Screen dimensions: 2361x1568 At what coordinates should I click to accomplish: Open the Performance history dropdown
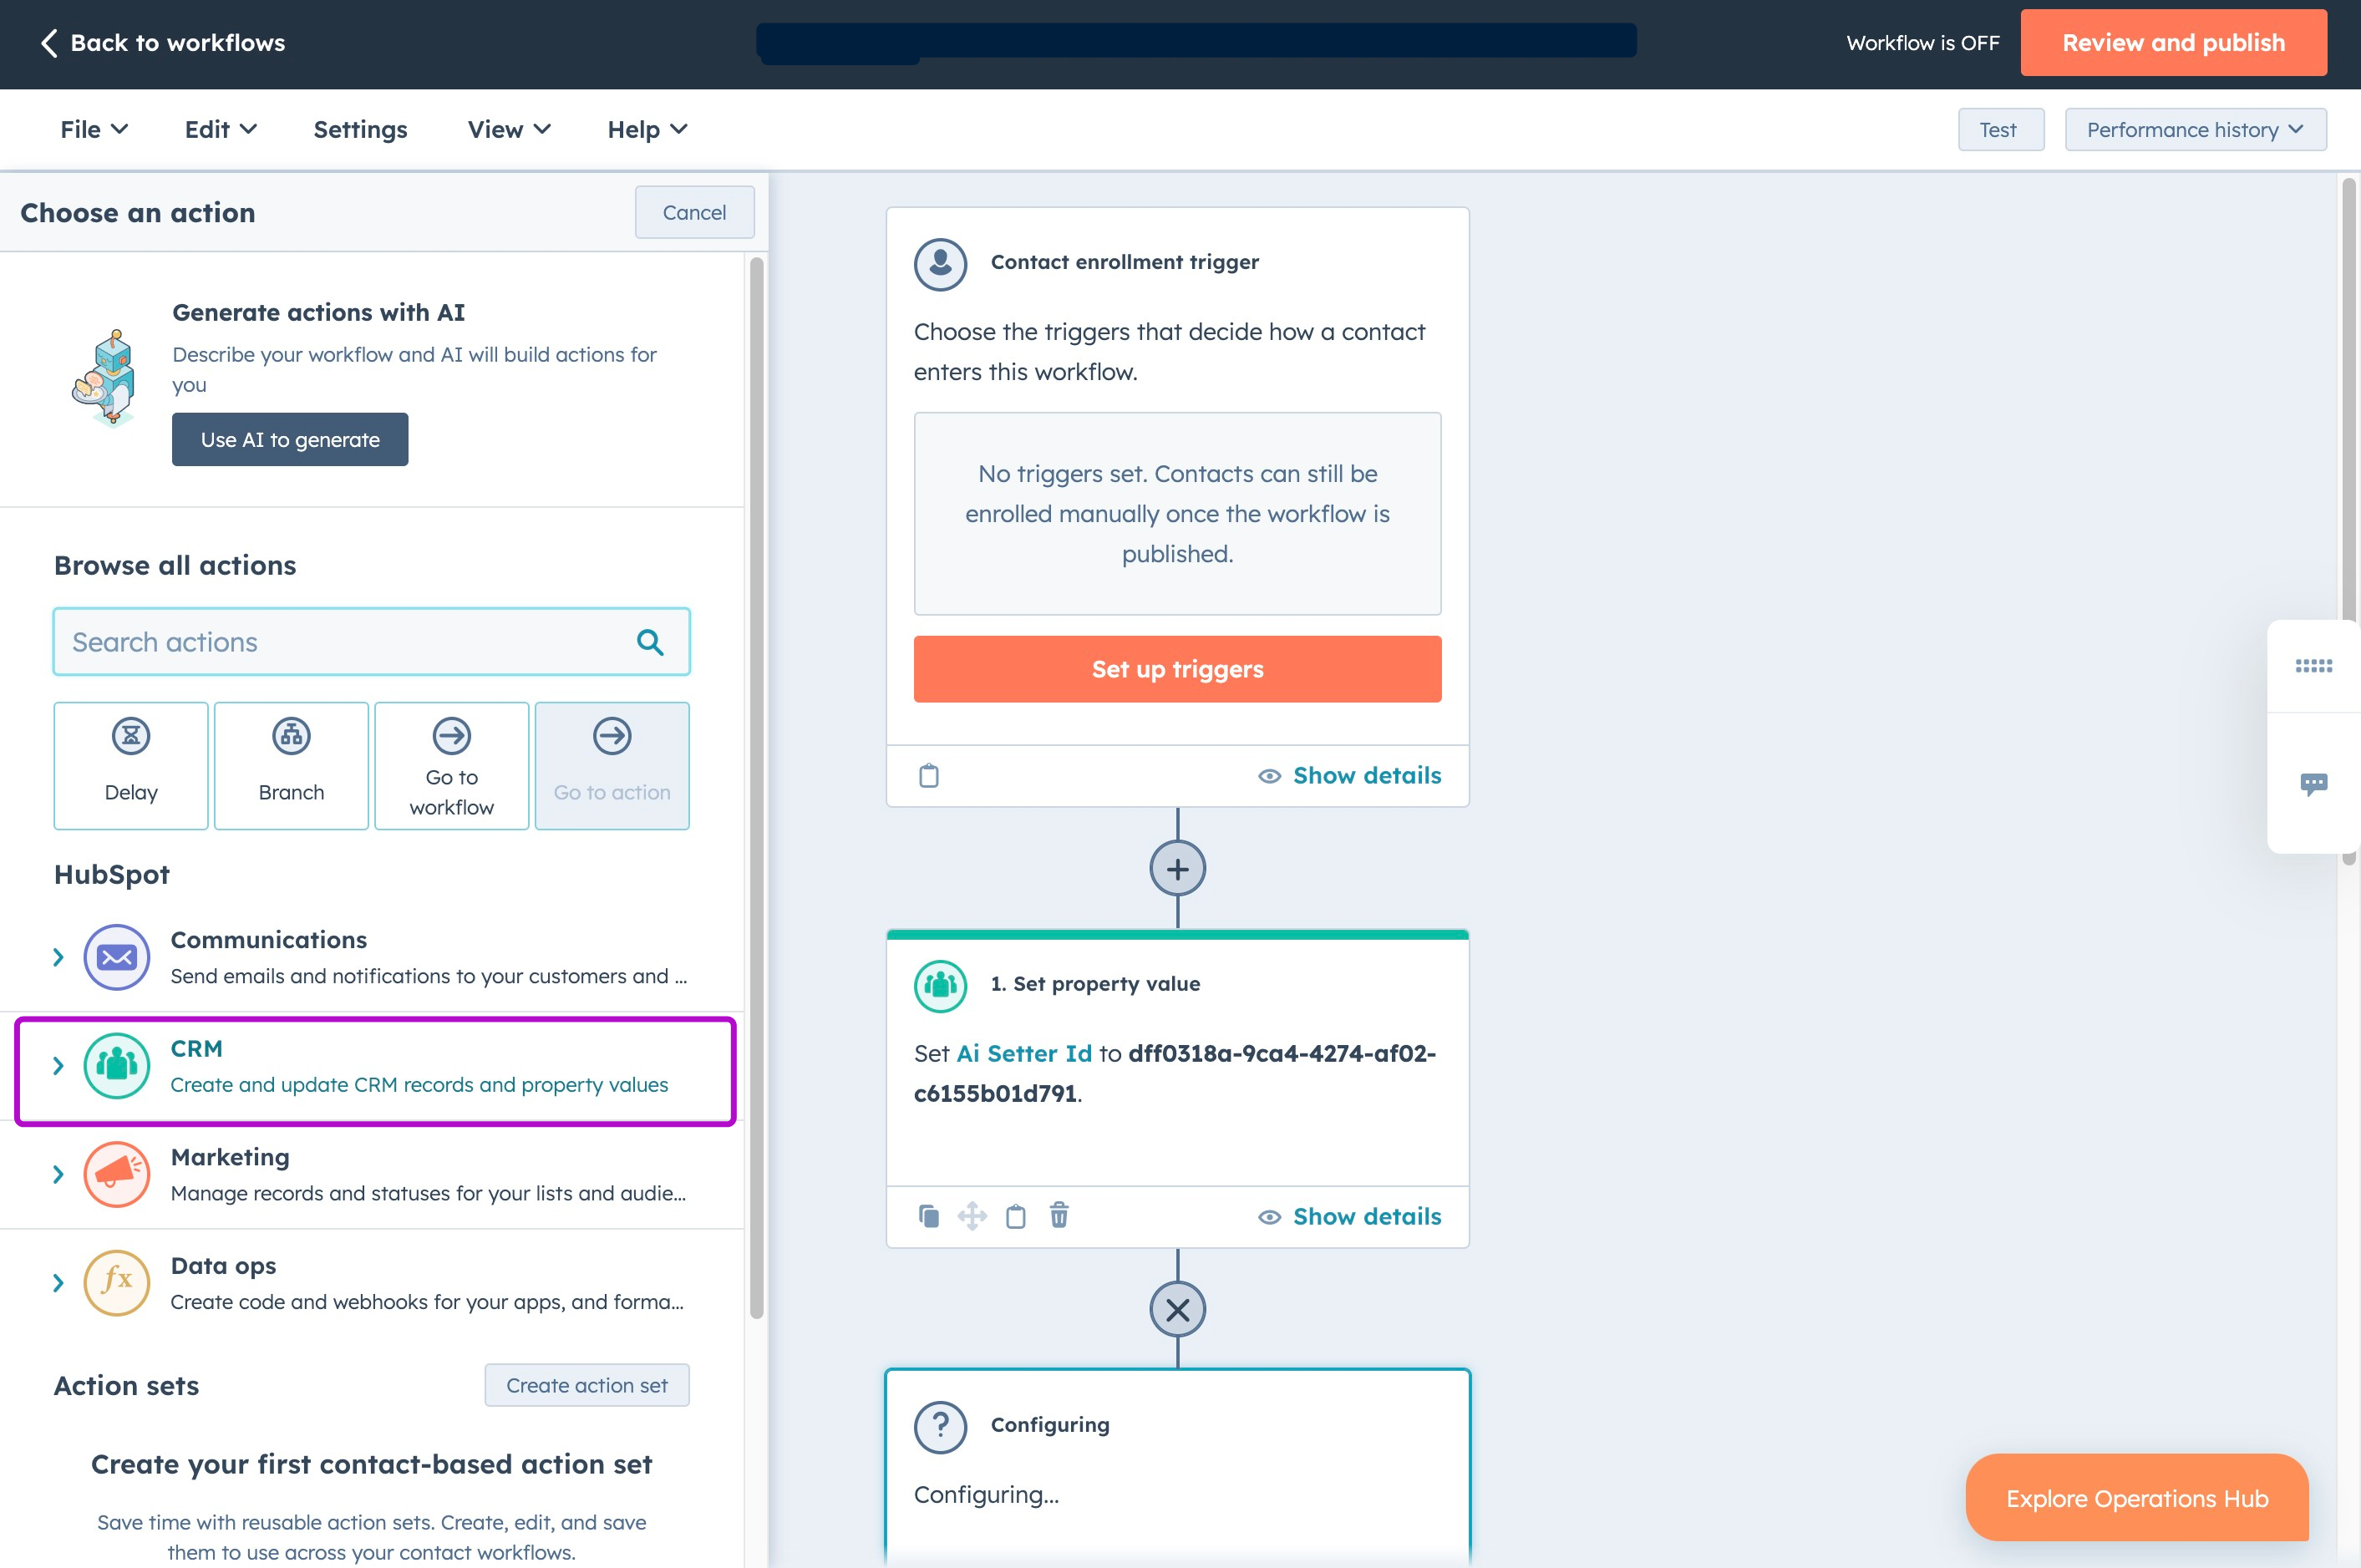pos(2195,130)
